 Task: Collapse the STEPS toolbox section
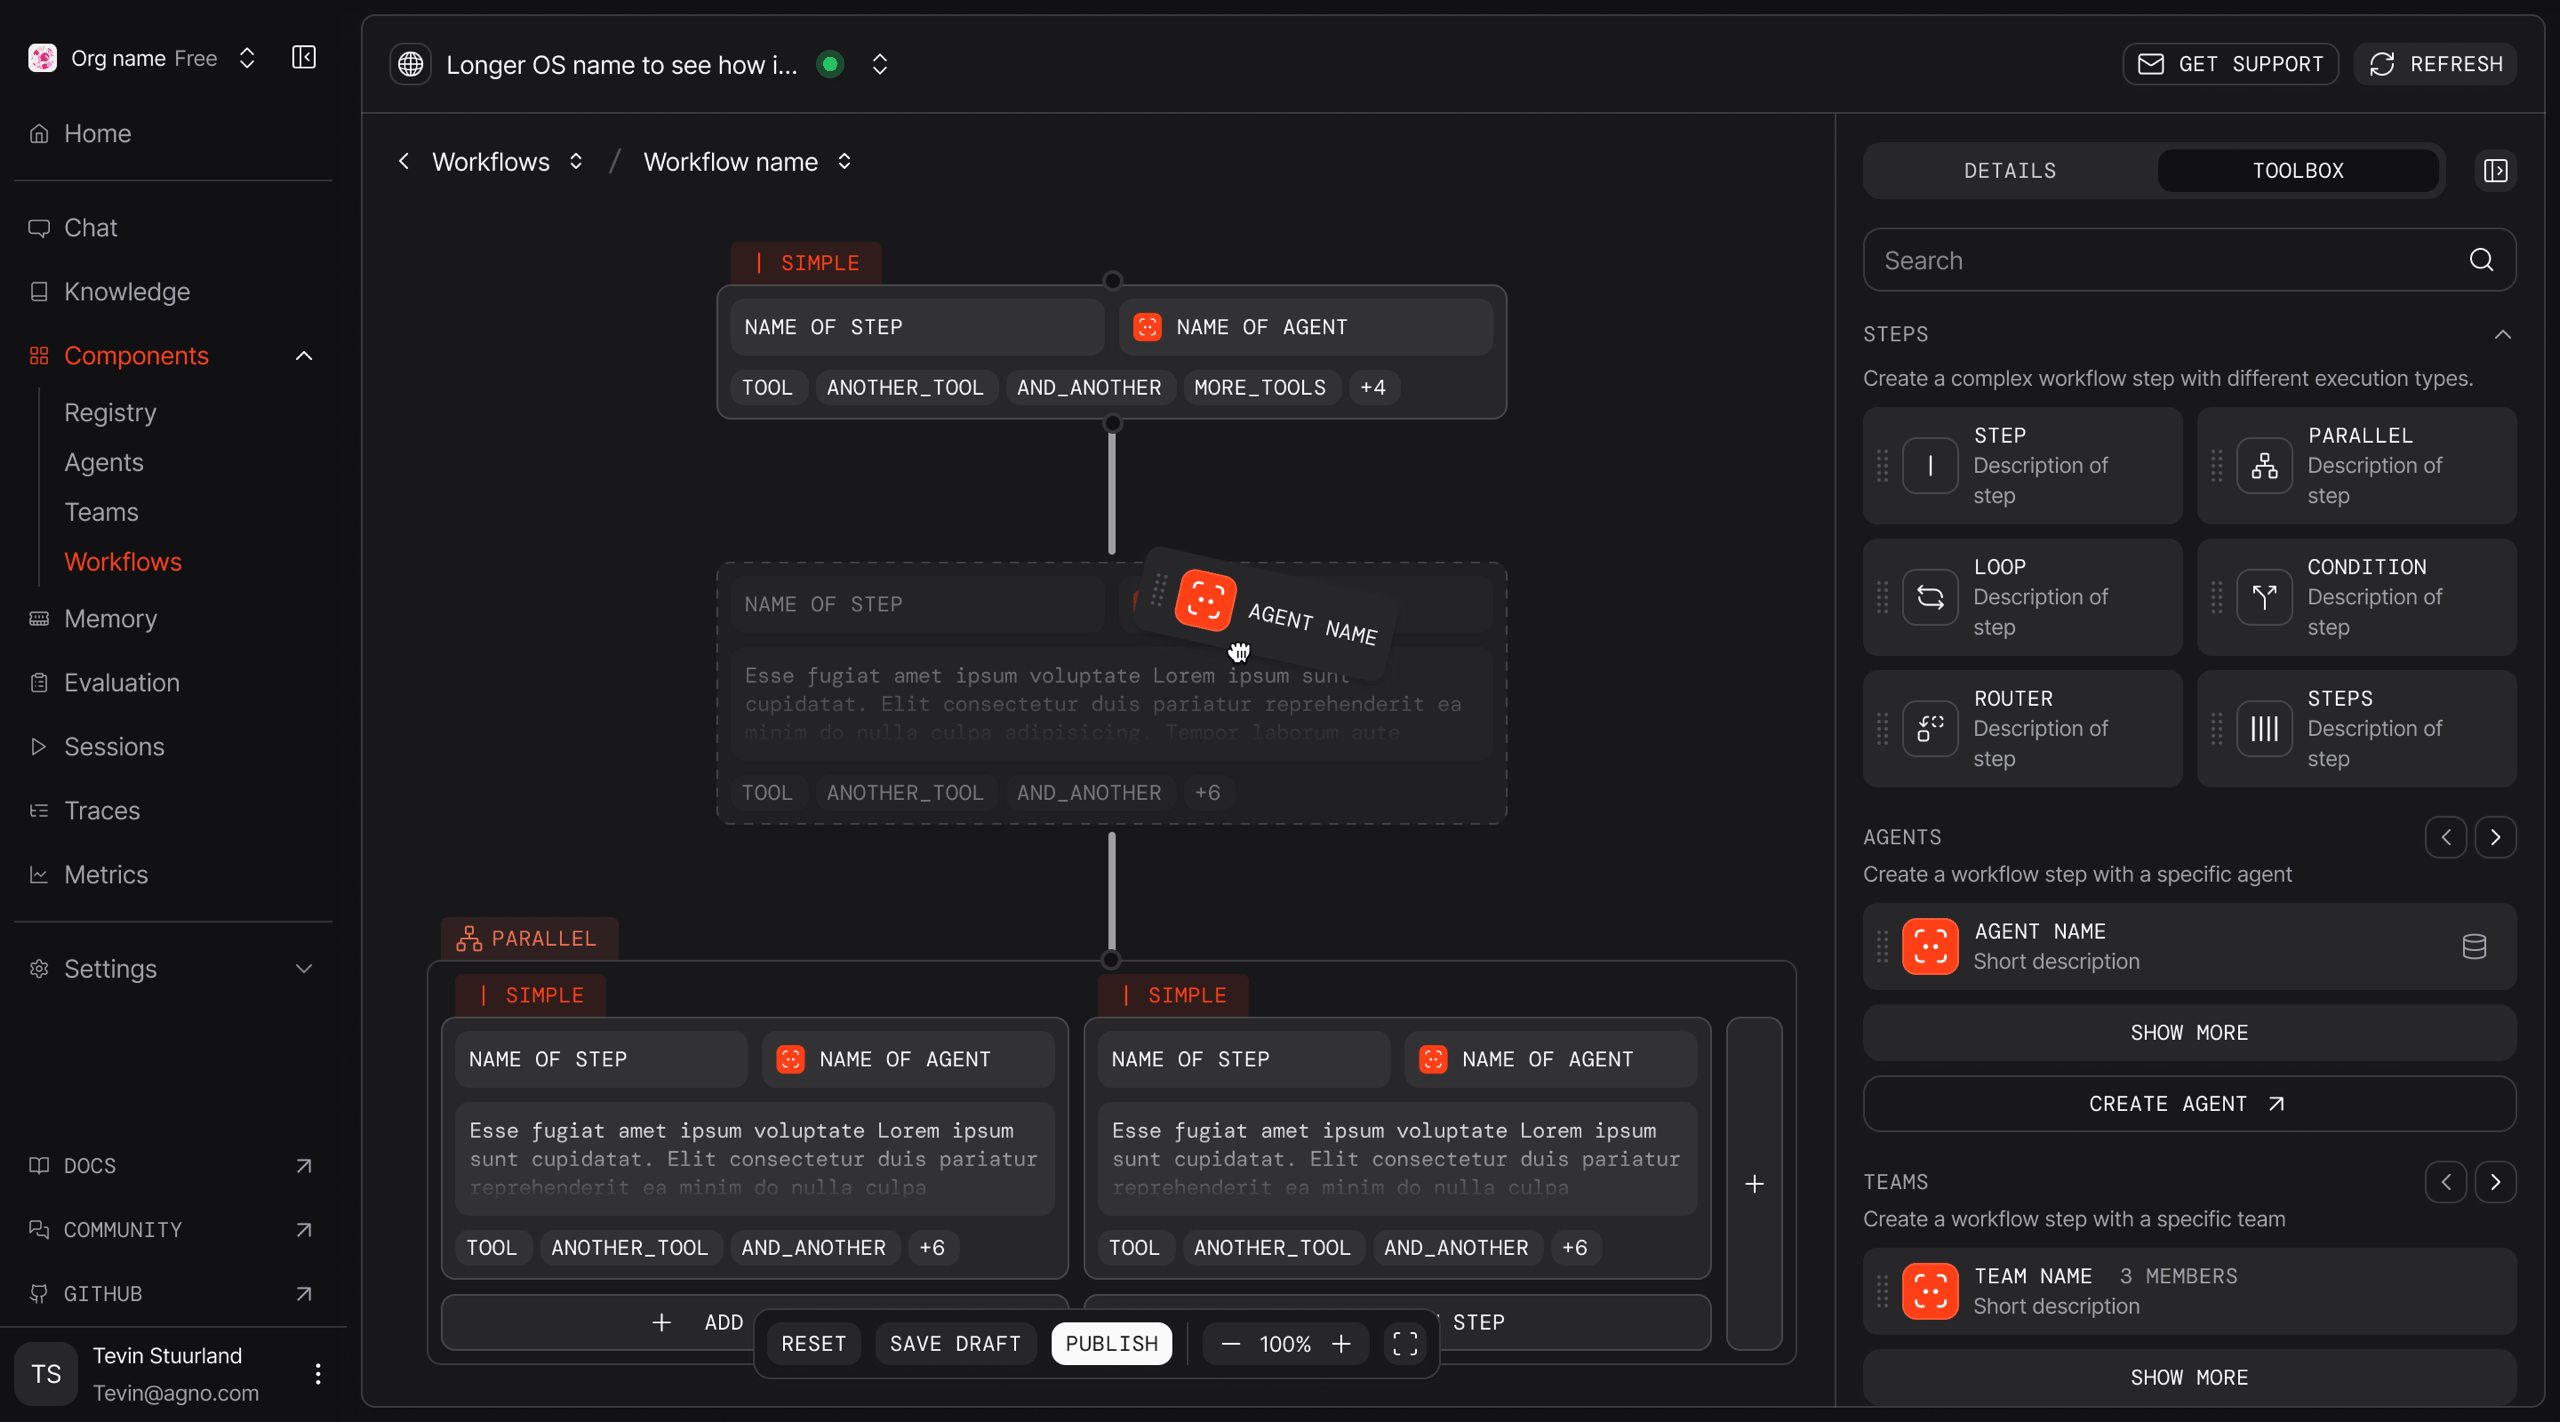coord(2502,334)
